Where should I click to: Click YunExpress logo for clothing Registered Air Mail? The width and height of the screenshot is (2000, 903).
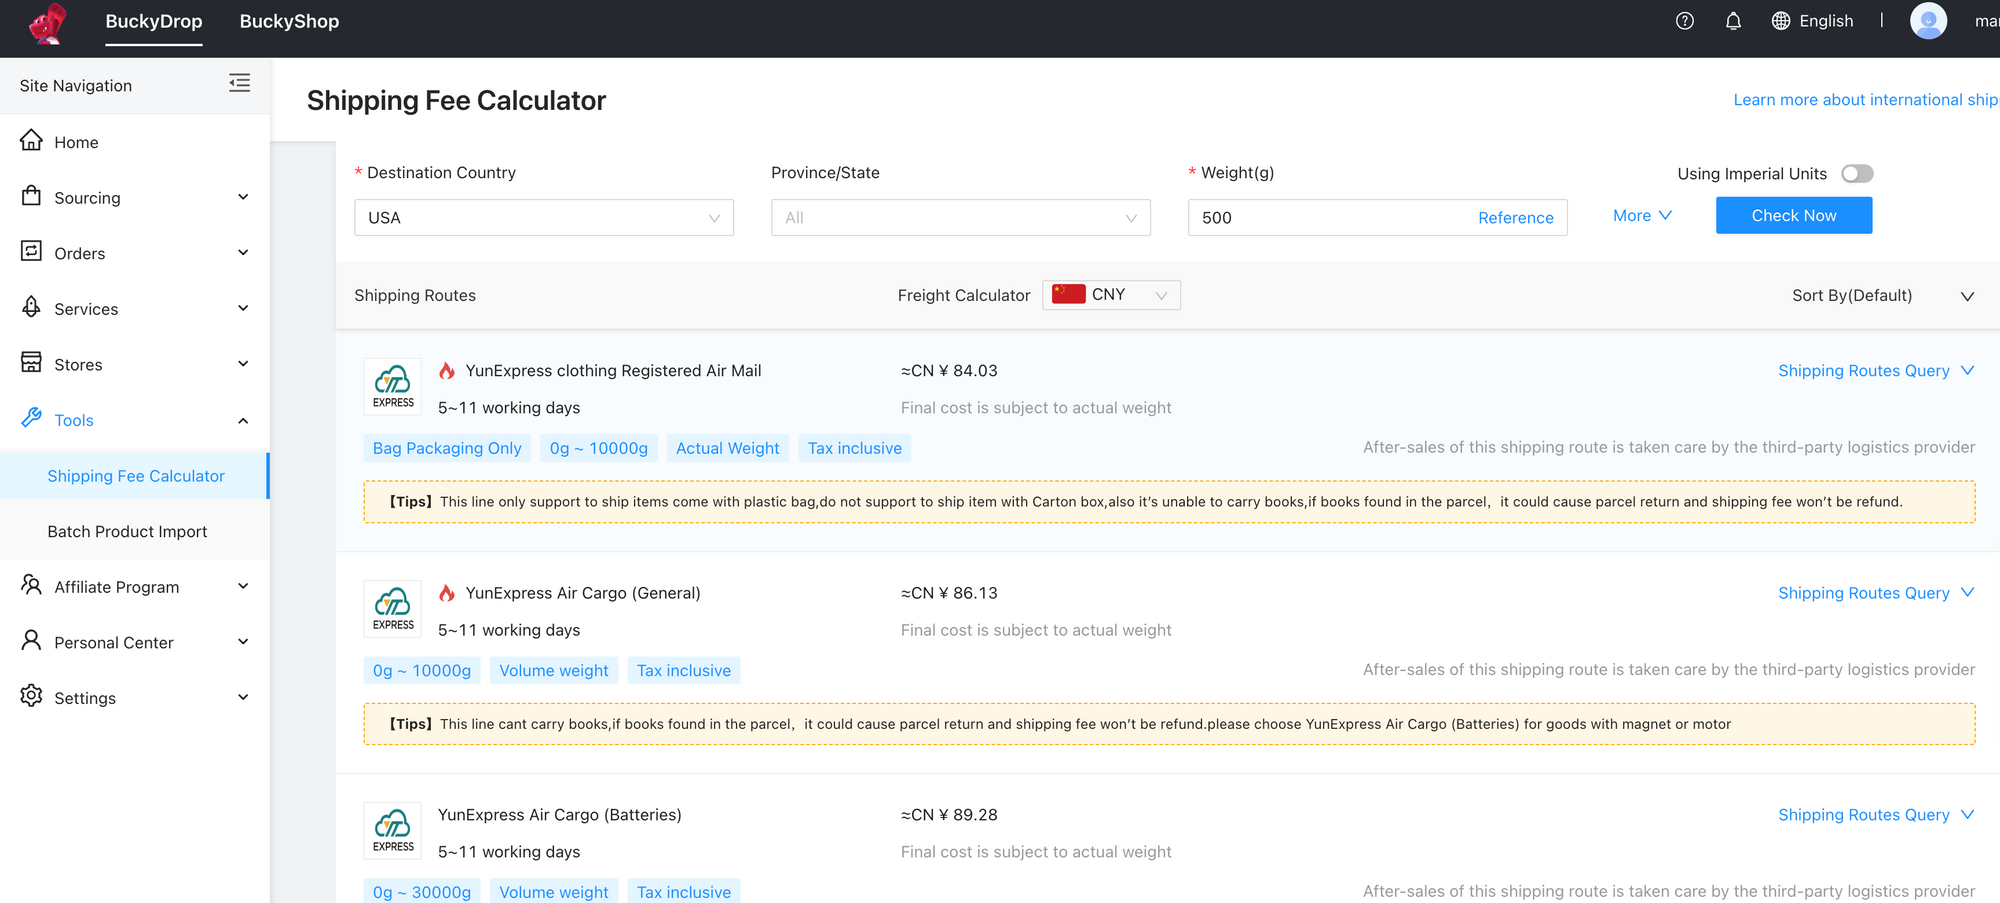coord(393,386)
